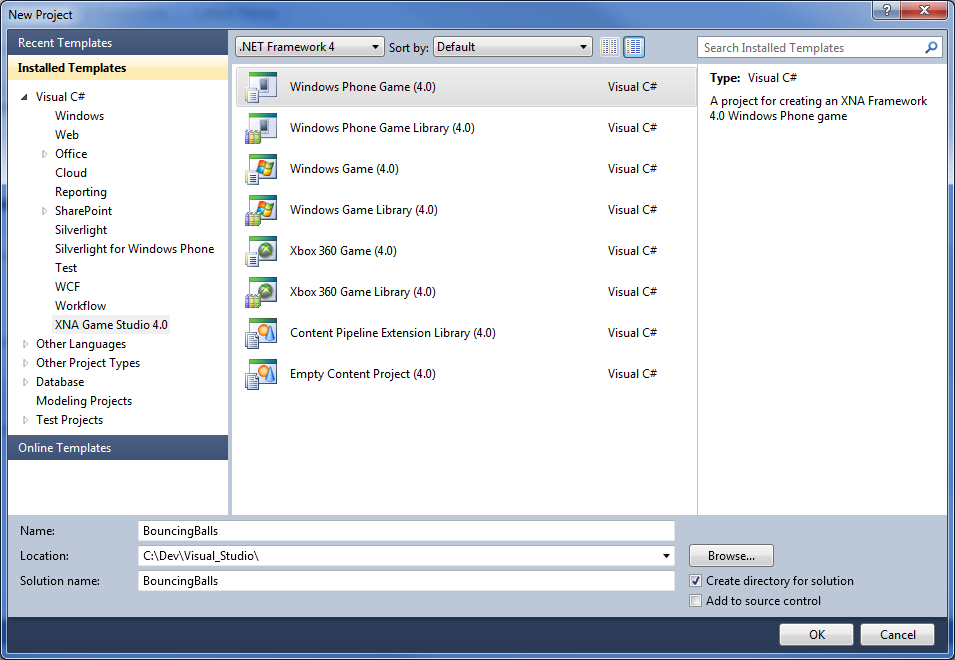Enable Add to source control checkbox

click(x=696, y=601)
